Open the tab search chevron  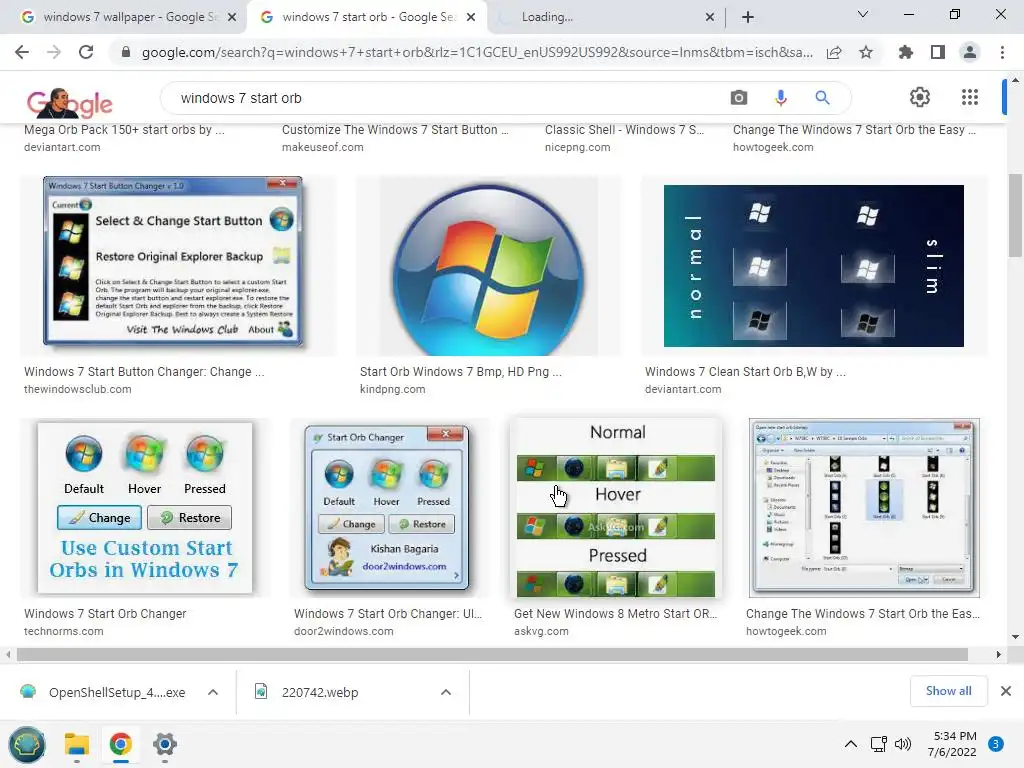click(x=863, y=14)
